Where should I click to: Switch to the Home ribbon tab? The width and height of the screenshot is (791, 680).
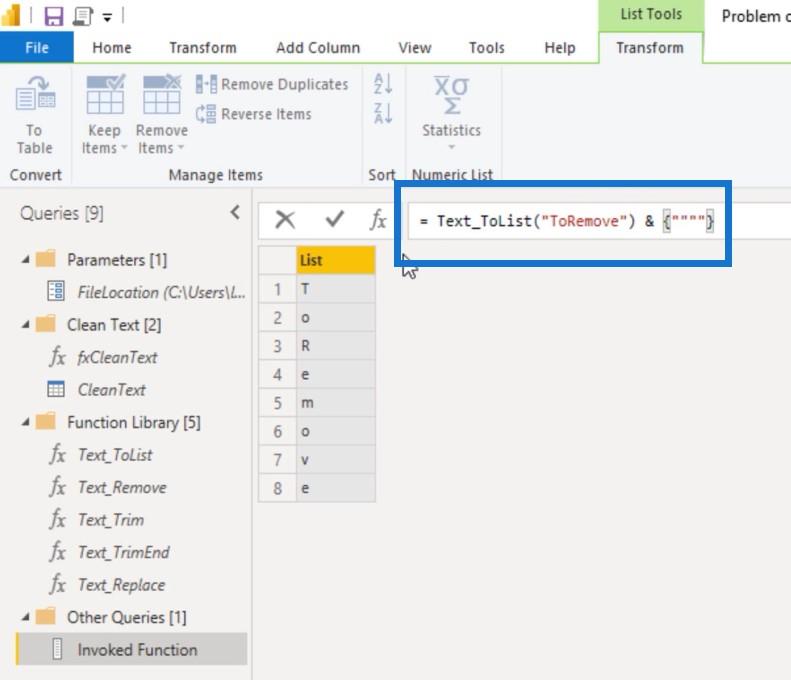[112, 47]
